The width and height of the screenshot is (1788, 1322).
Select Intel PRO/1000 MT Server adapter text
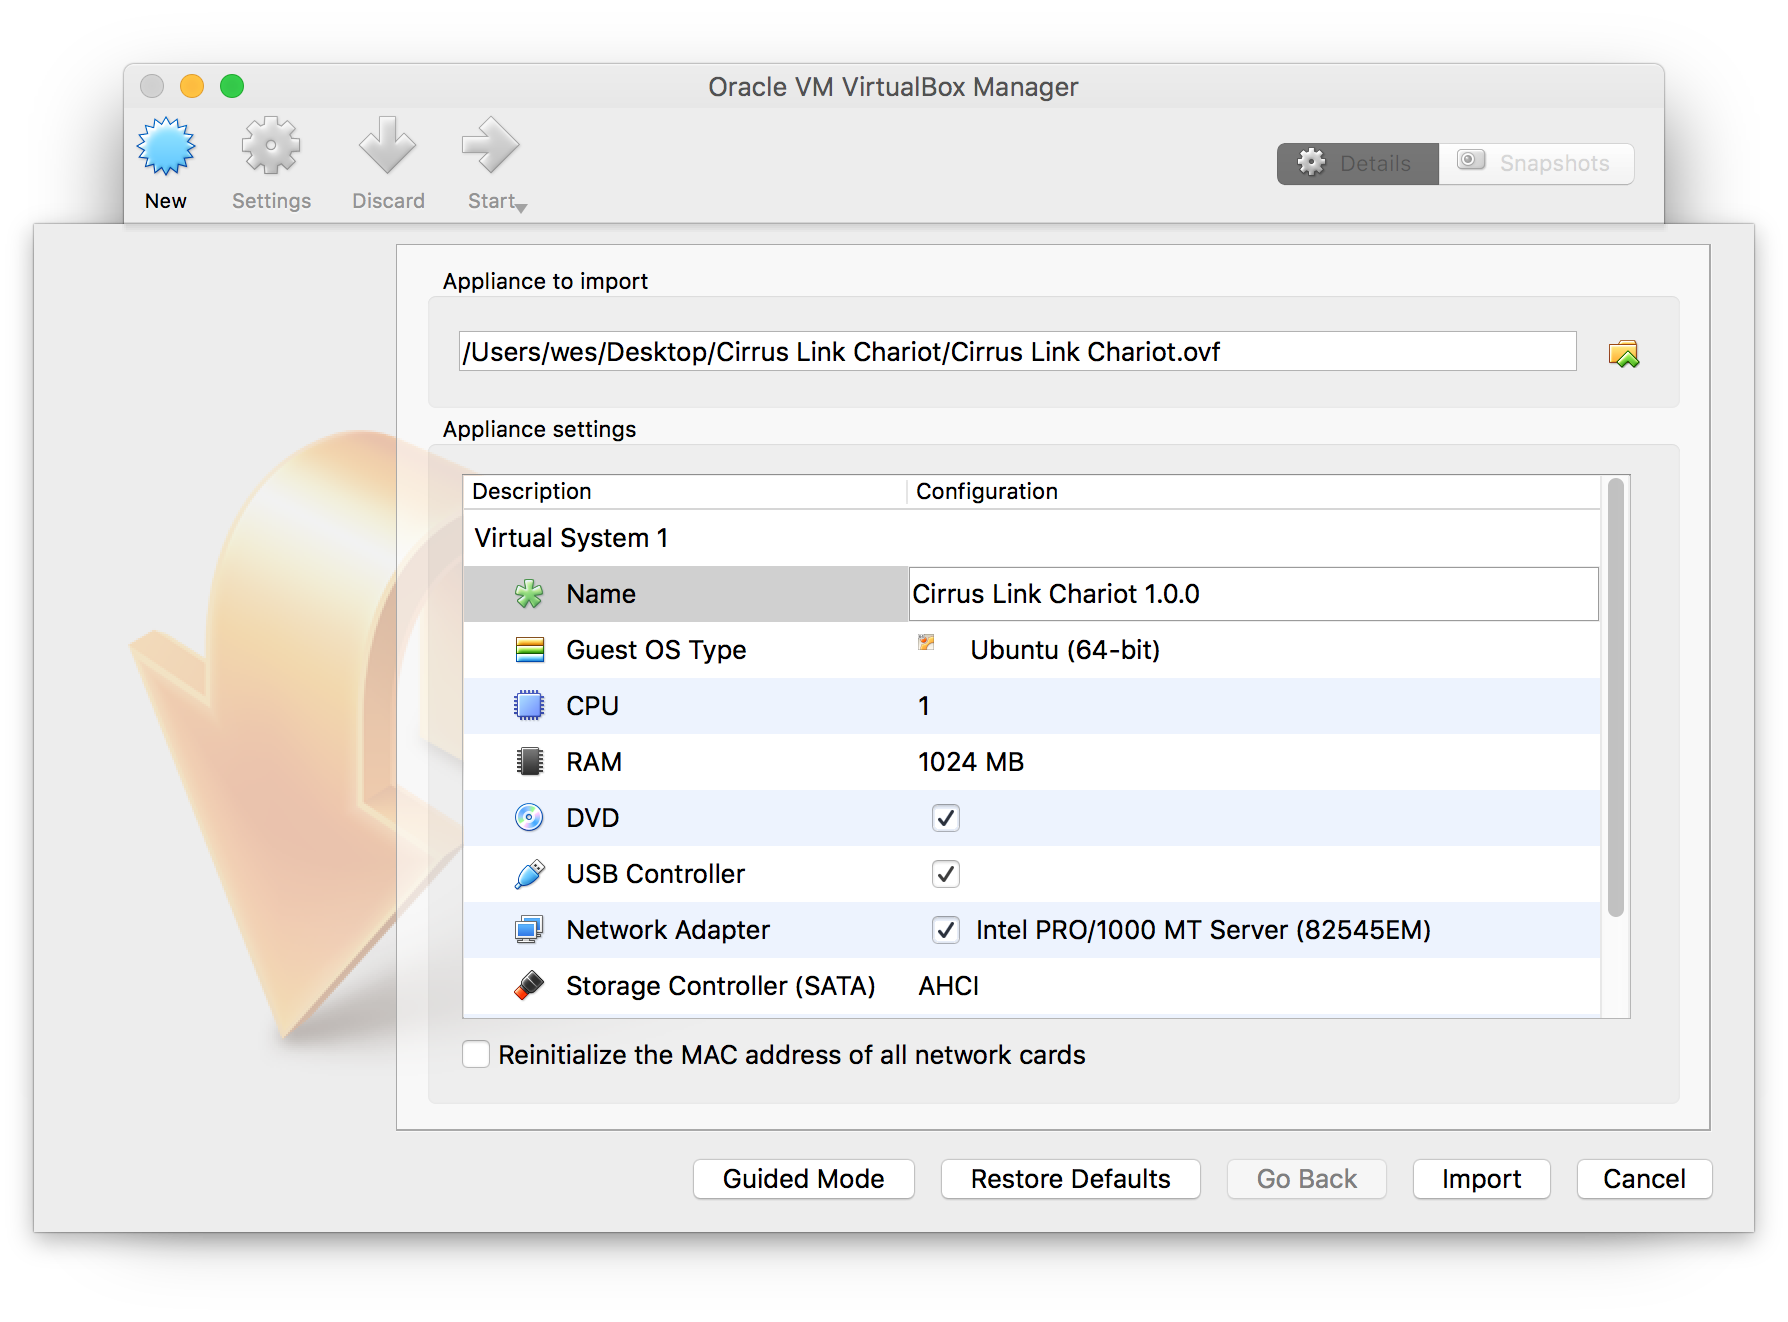pos(1203,930)
